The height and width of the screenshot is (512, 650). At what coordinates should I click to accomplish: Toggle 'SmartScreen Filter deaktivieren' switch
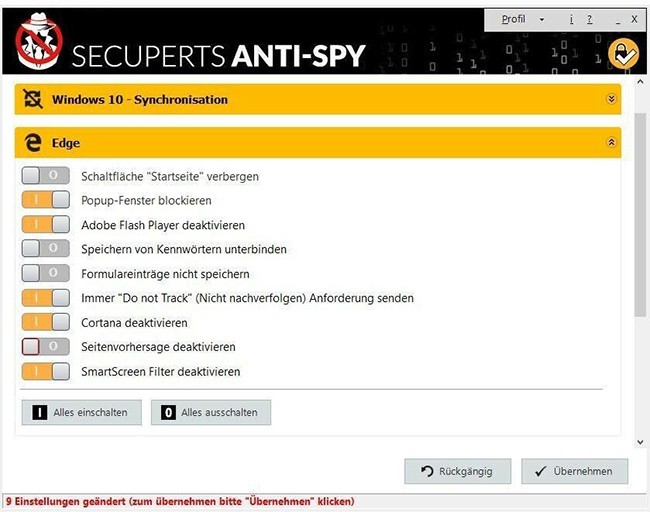point(45,371)
